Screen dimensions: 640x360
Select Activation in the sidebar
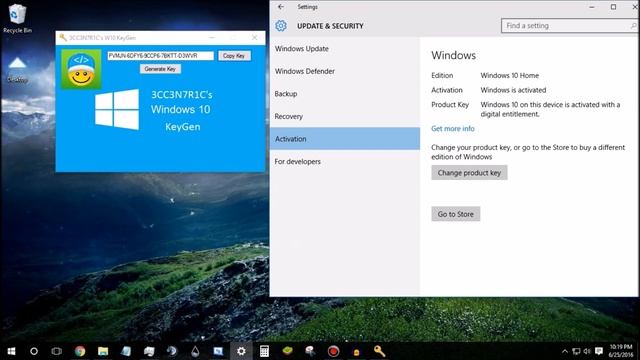[x=344, y=139]
